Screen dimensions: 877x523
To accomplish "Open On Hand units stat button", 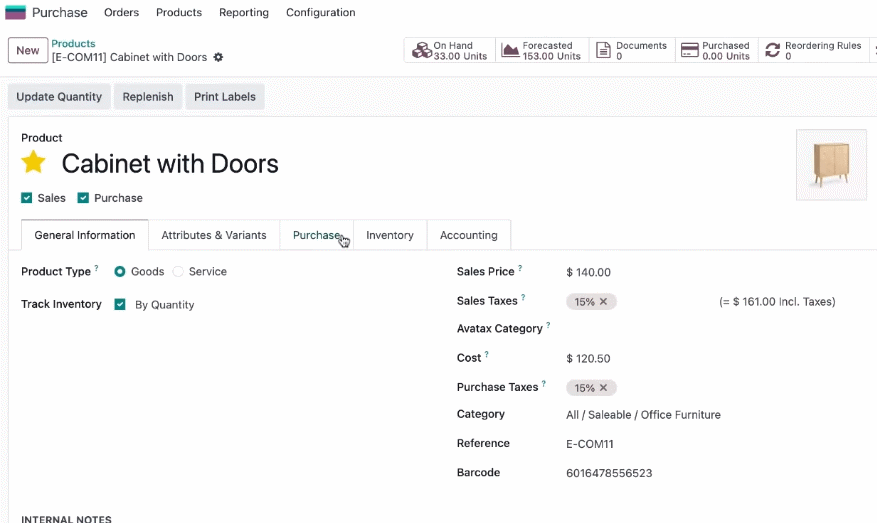I will coord(450,50).
